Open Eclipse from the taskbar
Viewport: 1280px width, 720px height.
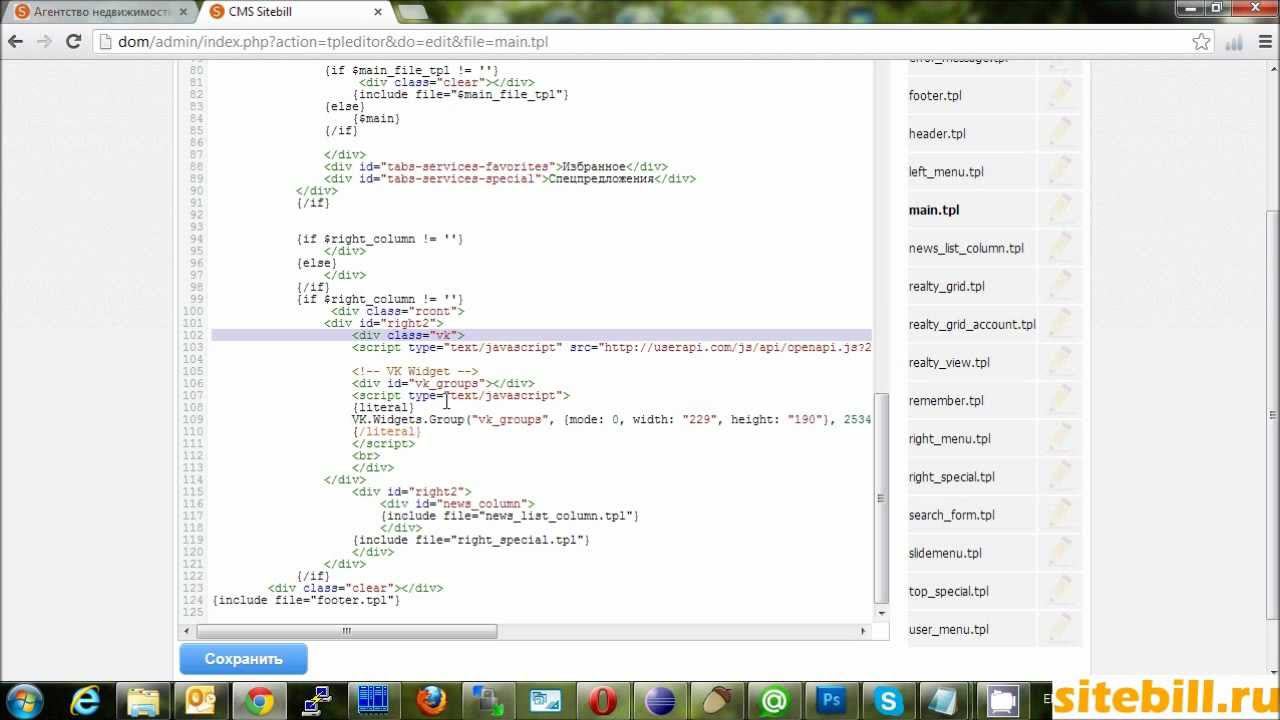click(x=660, y=701)
